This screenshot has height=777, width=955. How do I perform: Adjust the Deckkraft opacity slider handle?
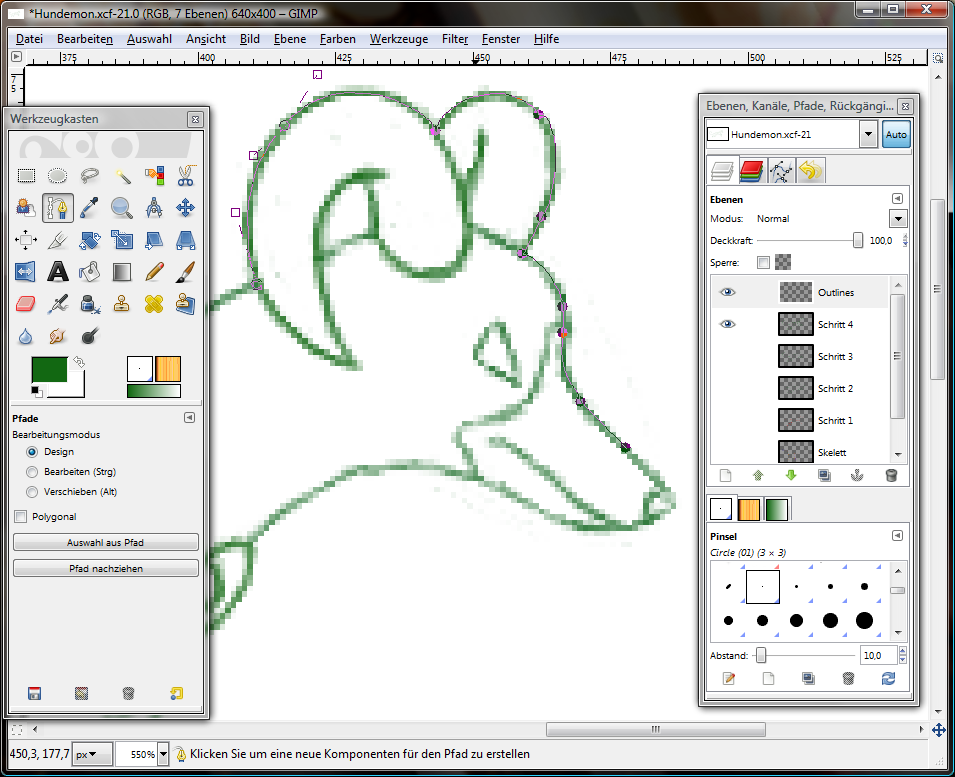(858, 241)
